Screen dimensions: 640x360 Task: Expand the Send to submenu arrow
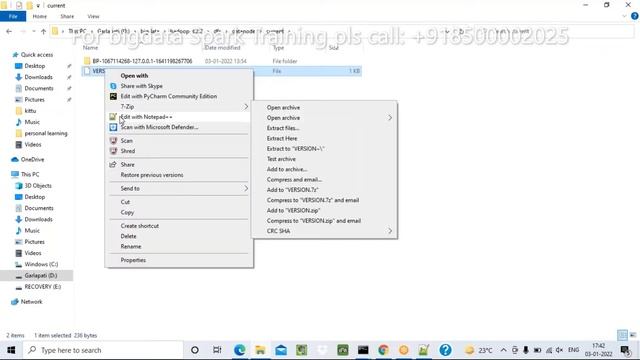246,189
